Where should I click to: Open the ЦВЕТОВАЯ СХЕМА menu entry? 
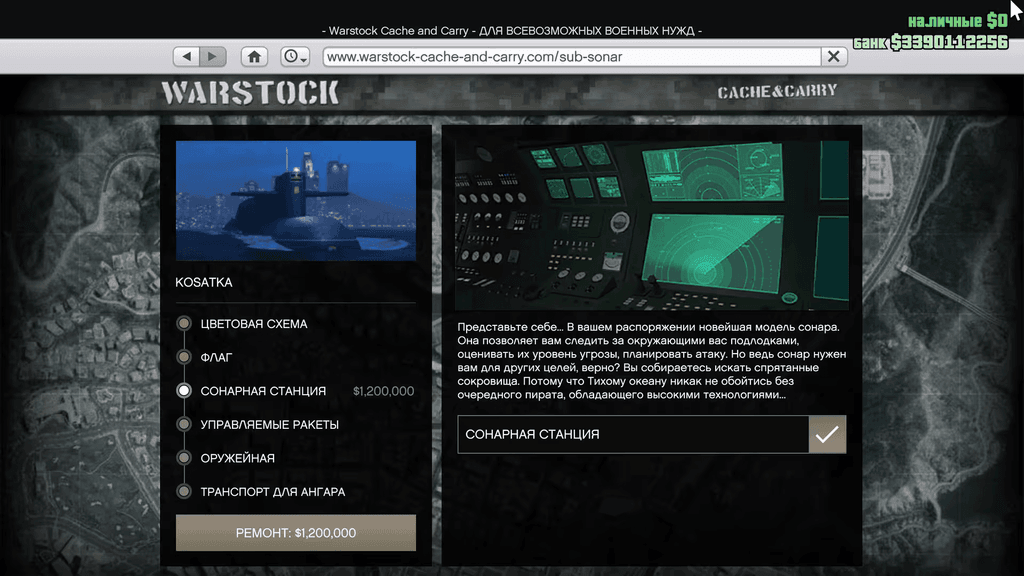[x=254, y=324]
